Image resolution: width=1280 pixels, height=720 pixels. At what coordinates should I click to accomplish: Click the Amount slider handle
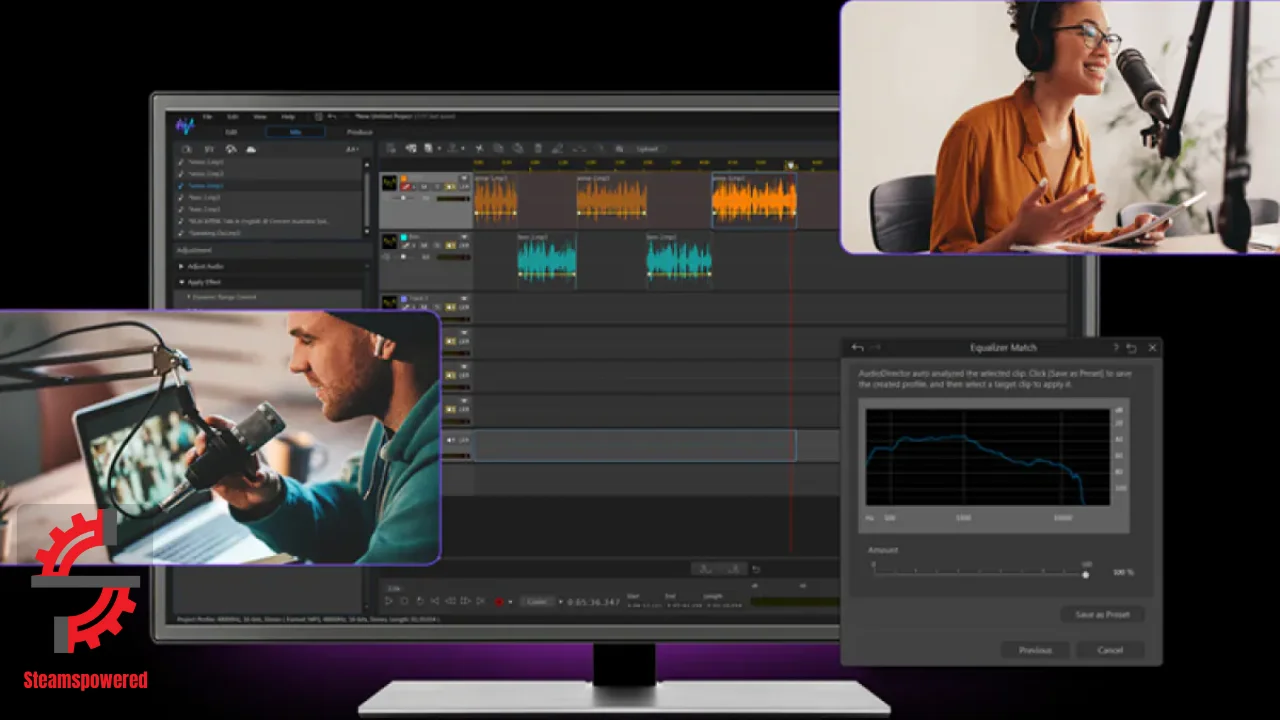pos(1085,574)
